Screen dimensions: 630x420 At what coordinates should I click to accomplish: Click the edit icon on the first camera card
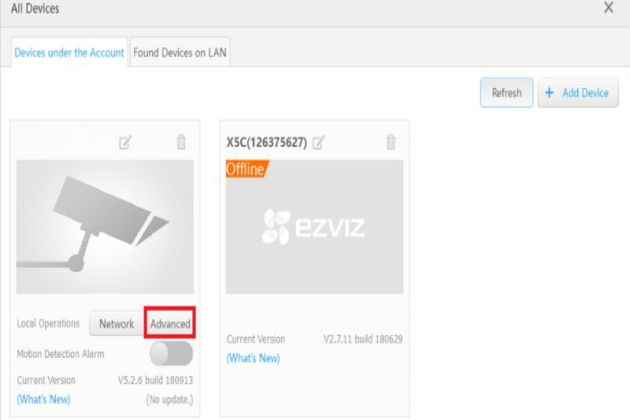coord(125,142)
